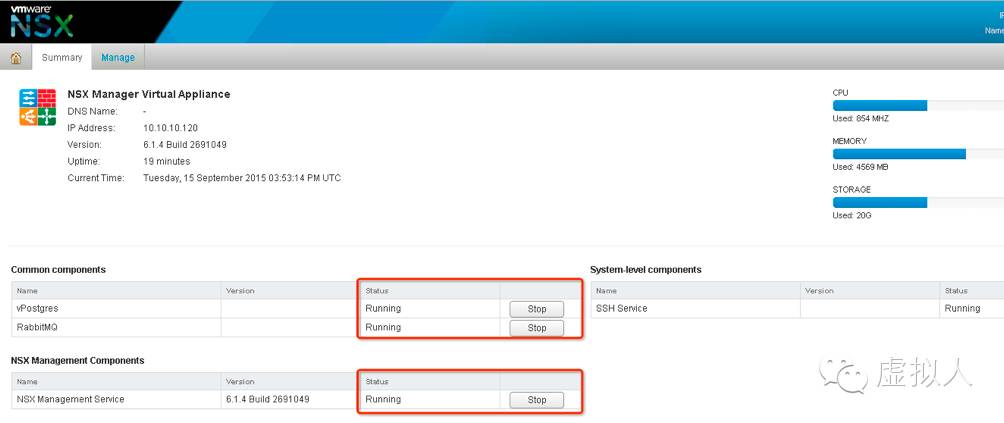Switch to the Manage tab
The height and width of the screenshot is (423, 1004).
[x=118, y=58]
